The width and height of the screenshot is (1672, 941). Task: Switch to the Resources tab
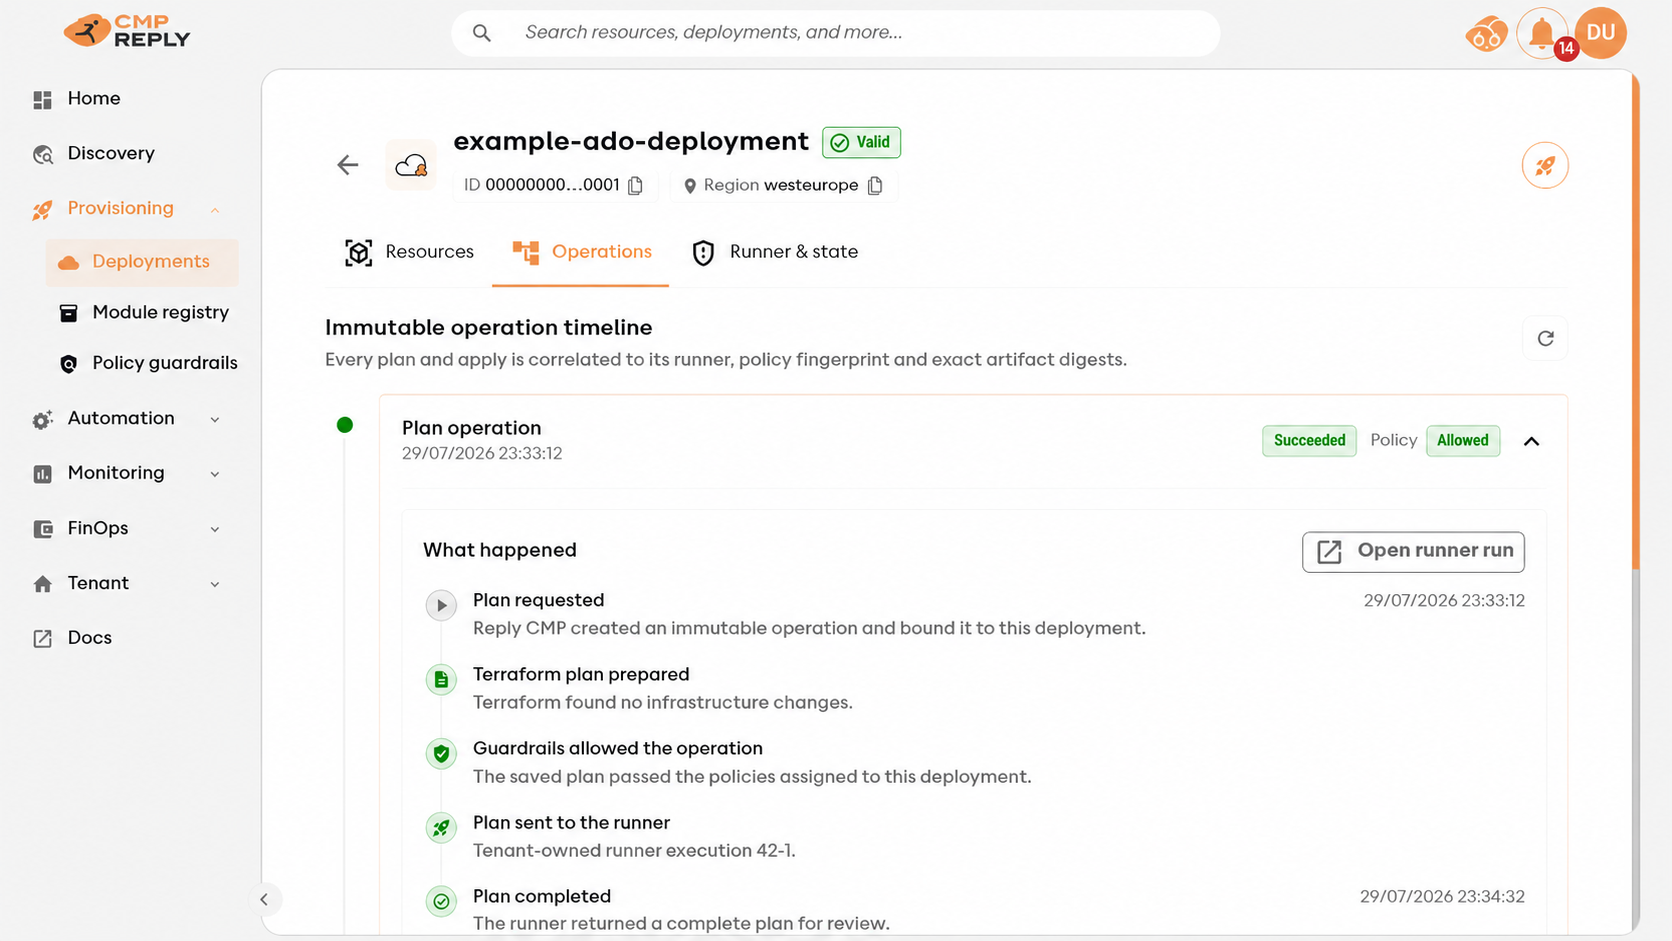(x=409, y=252)
